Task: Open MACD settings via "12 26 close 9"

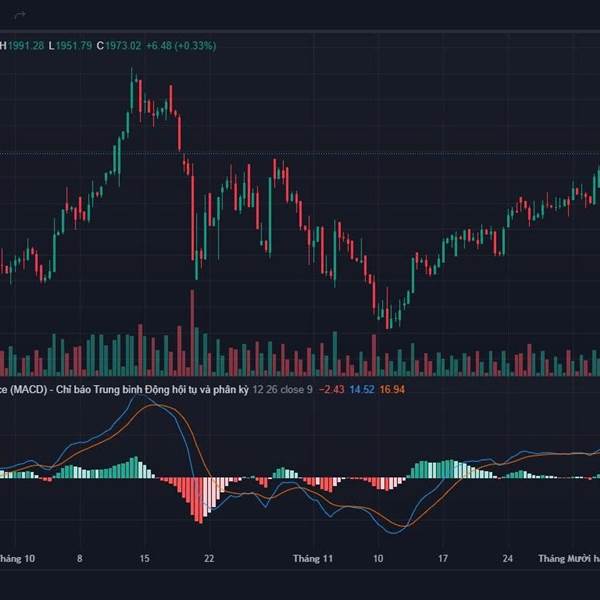Action: tap(282, 390)
